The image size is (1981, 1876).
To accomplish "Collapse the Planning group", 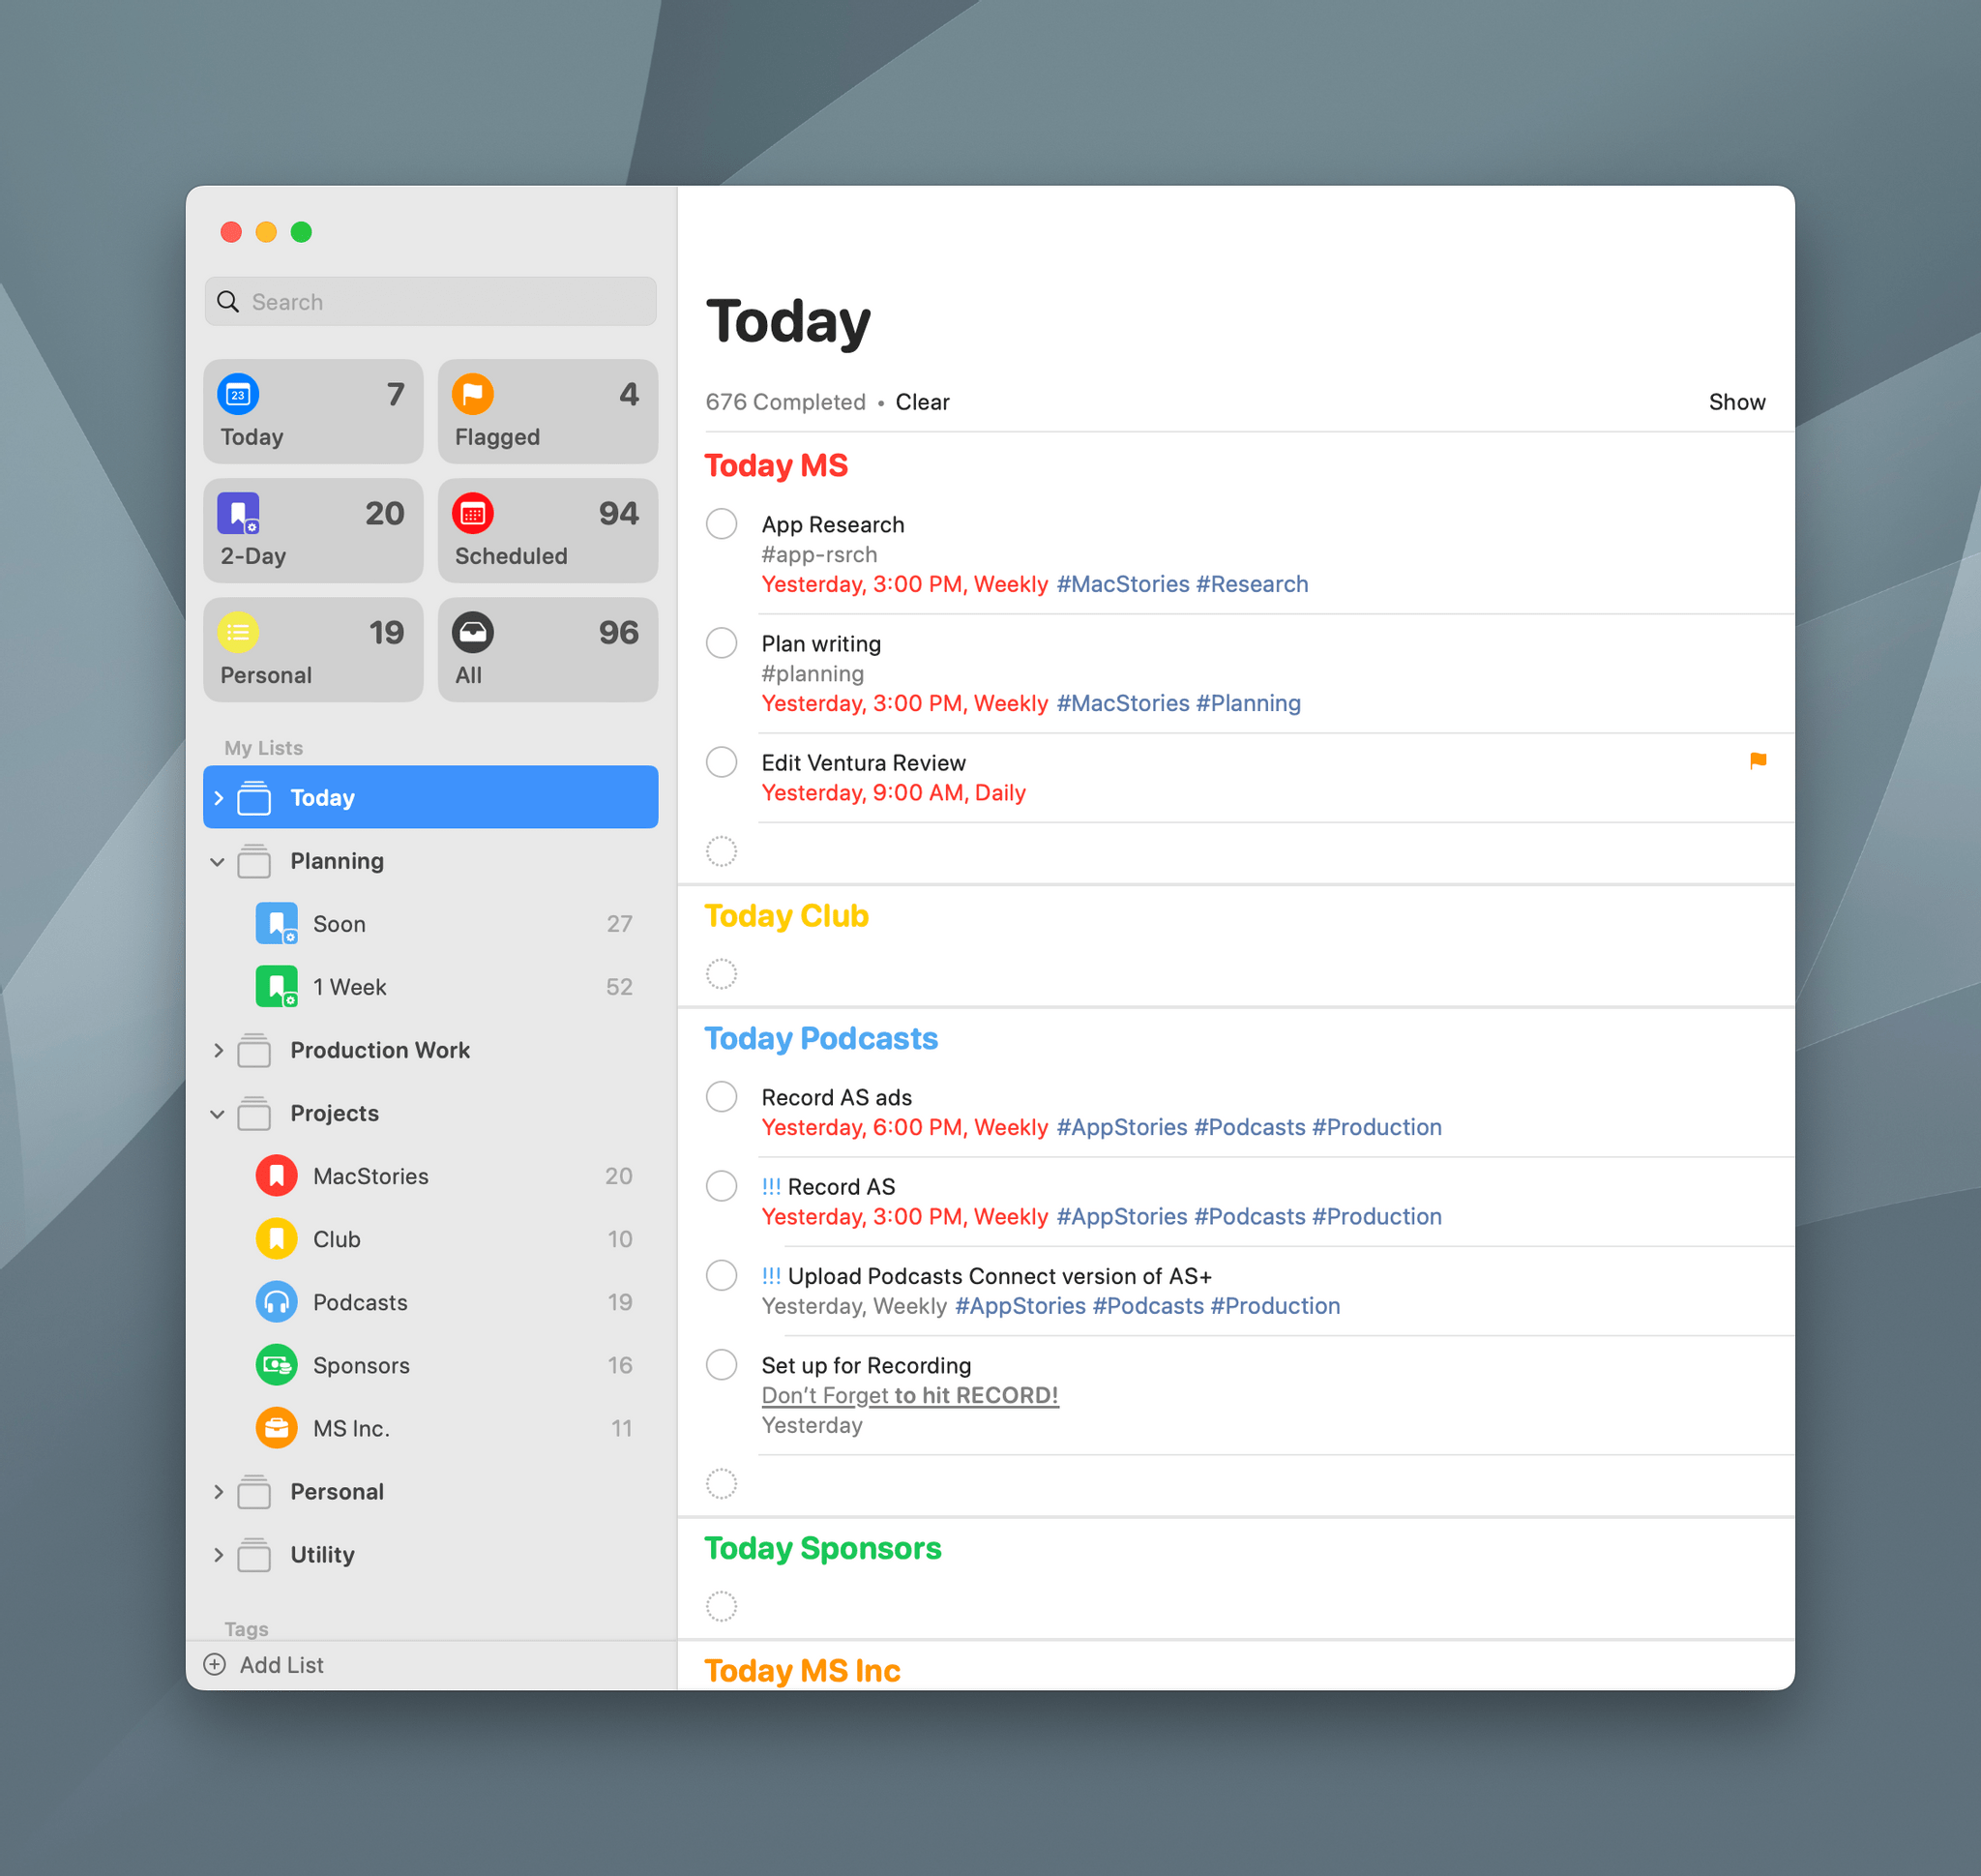I will pos(218,861).
